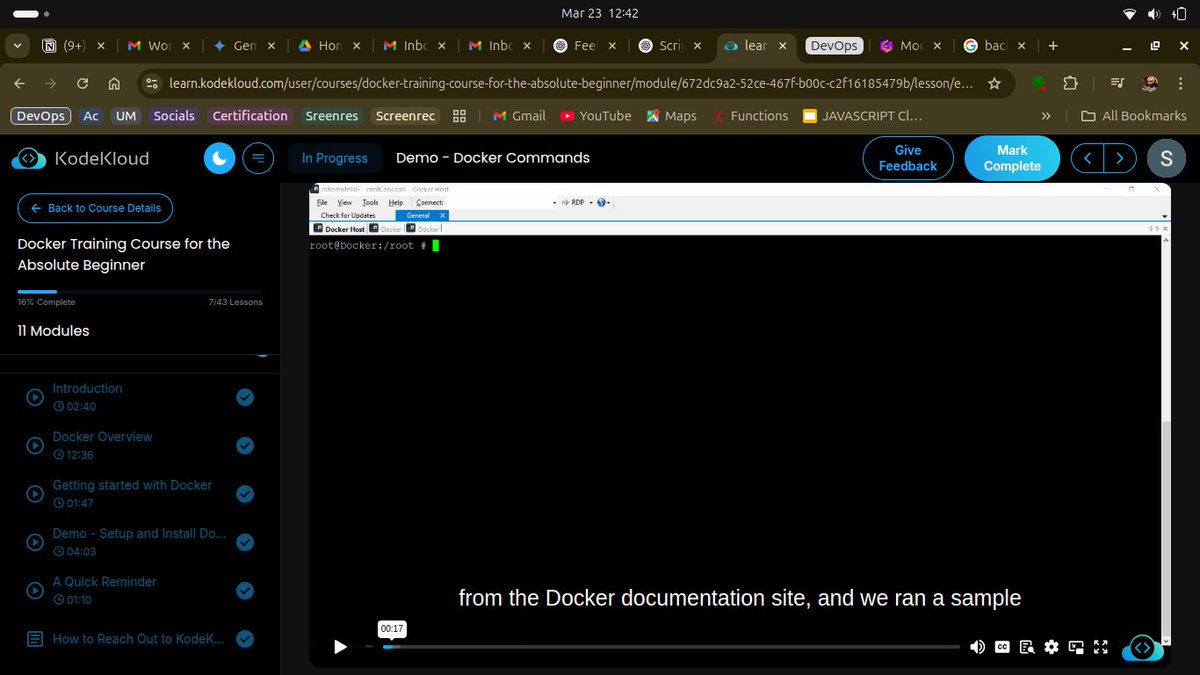Screen dimensions: 1200x675
Task: Click the course progress bar
Action: click(x=140, y=291)
